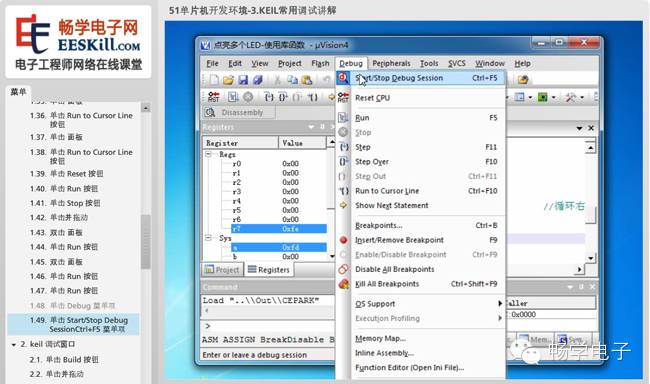650x384 pixels.
Task: Click the green chip window toolbar icon
Action: (x=543, y=97)
